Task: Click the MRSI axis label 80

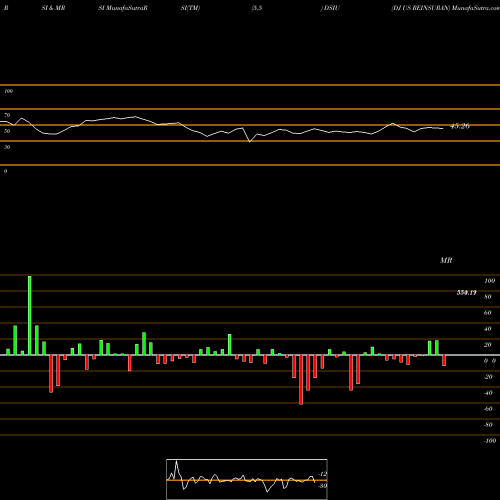Action: coord(488,297)
